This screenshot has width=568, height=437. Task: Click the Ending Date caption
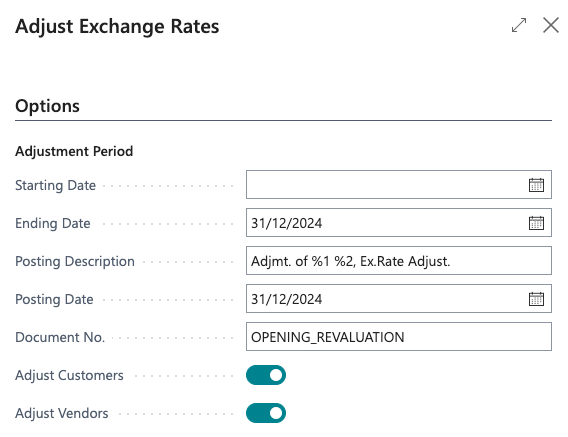click(53, 223)
